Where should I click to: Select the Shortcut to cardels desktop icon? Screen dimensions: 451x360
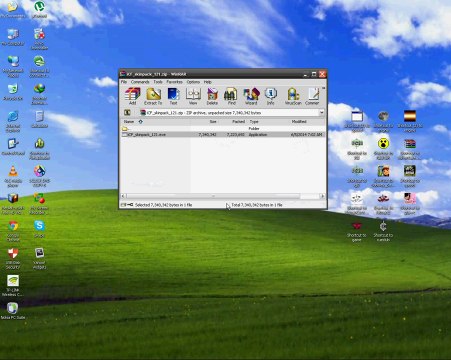click(383, 231)
